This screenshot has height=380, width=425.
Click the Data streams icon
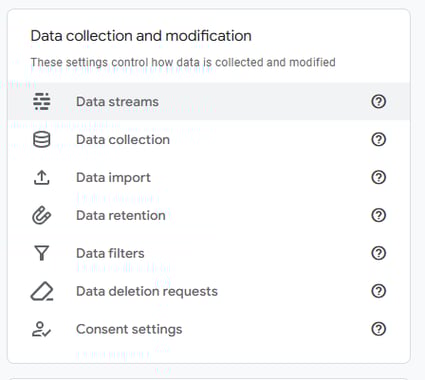coord(42,101)
